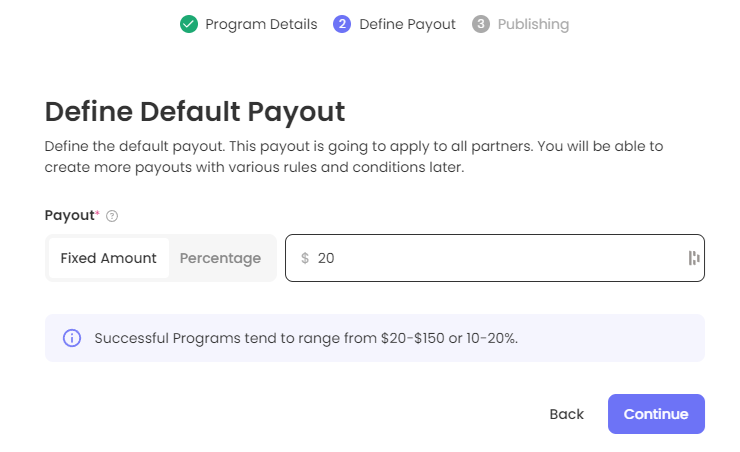Viewport: 740px width, 452px height.
Task: Click the default payout description paragraph
Action: tap(354, 157)
